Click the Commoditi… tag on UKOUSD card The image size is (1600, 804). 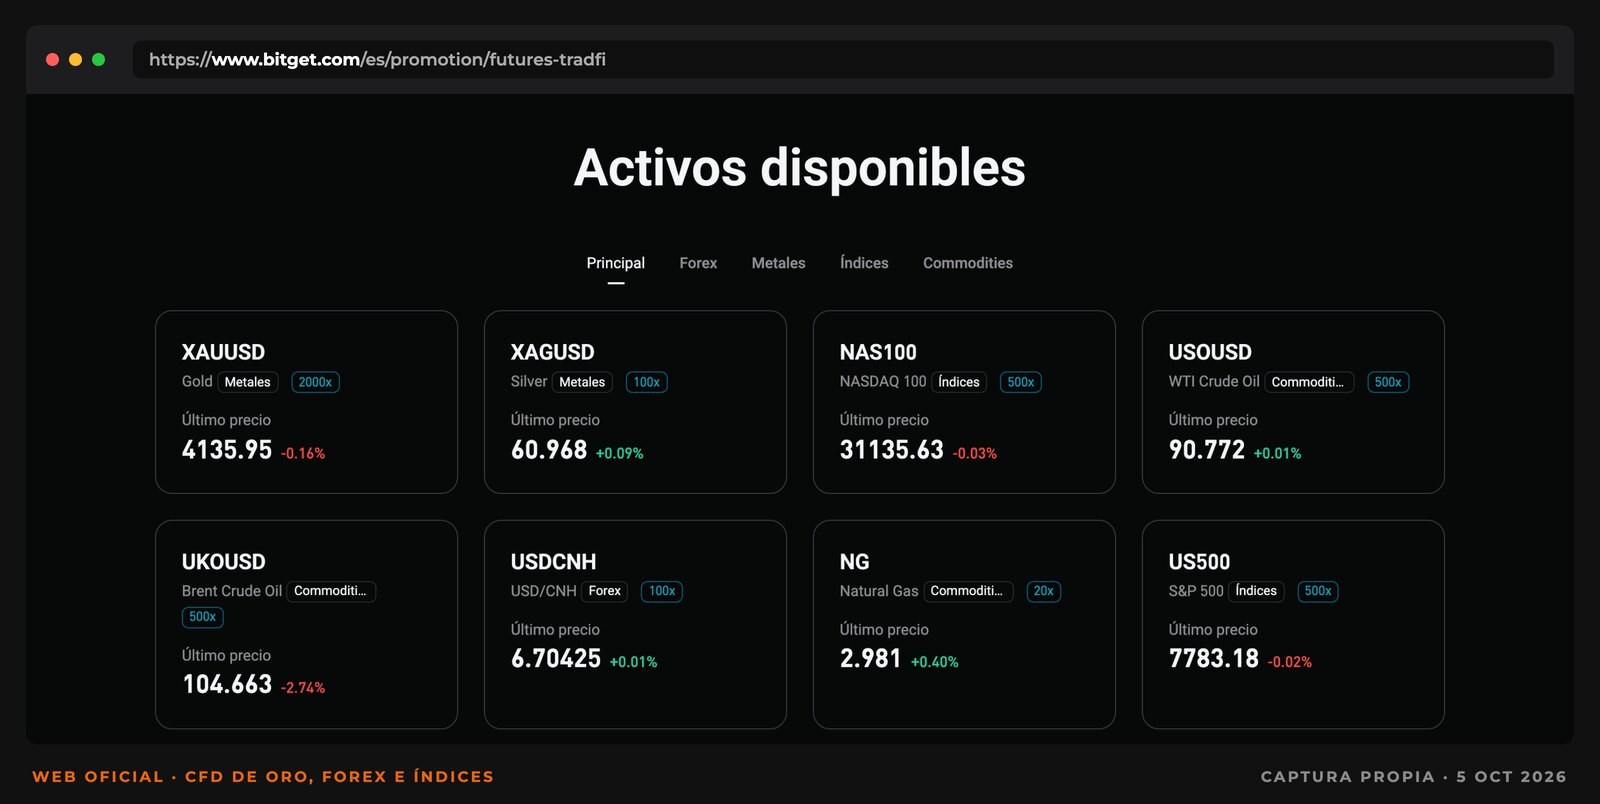pos(331,591)
